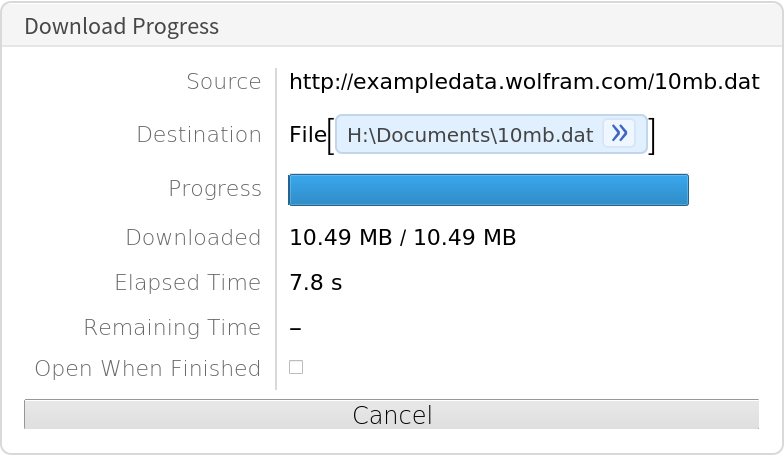784x456 pixels.
Task: Click the source URL exampledata.wolfram.com text
Action: point(524,81)
